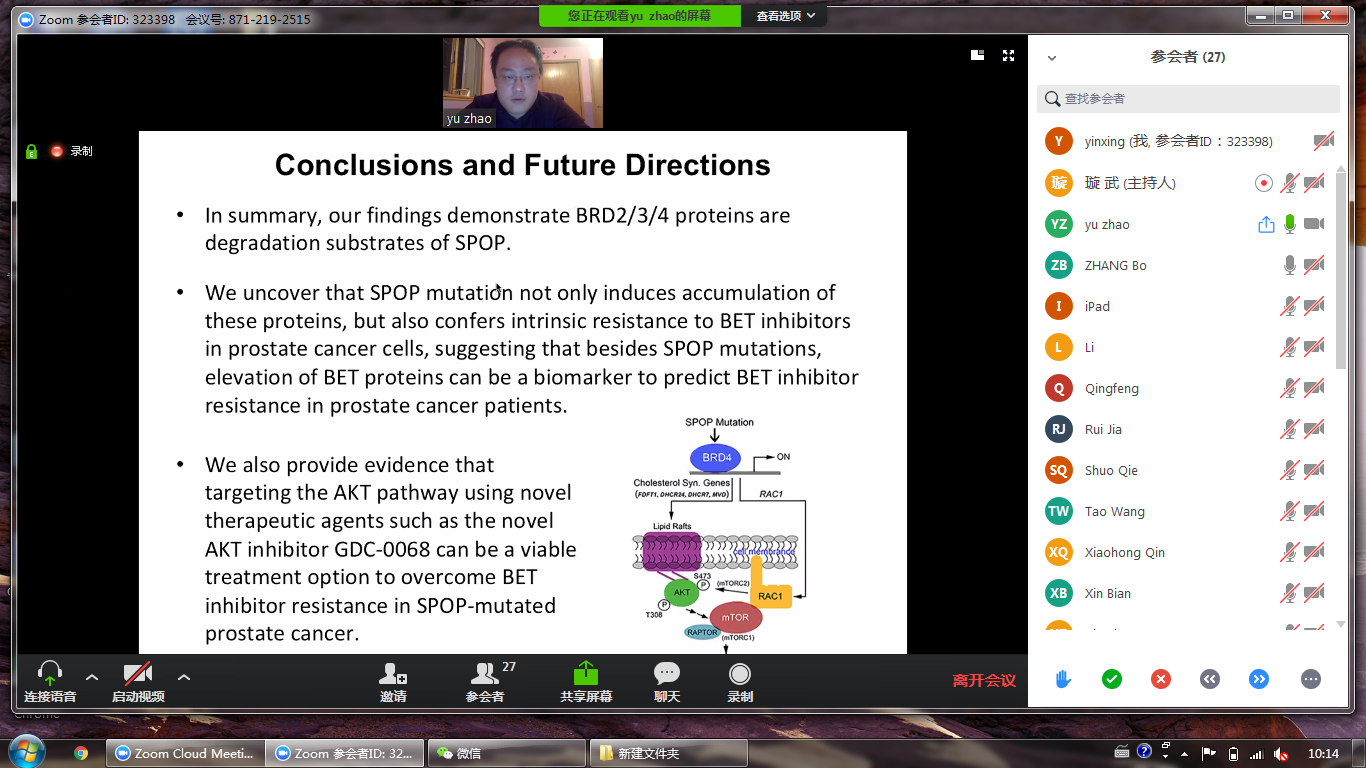Enter full screen mode in meeting view
Image resolution: width=1366 pixels, height=768 pixels.
click(x=1008, y=56)
